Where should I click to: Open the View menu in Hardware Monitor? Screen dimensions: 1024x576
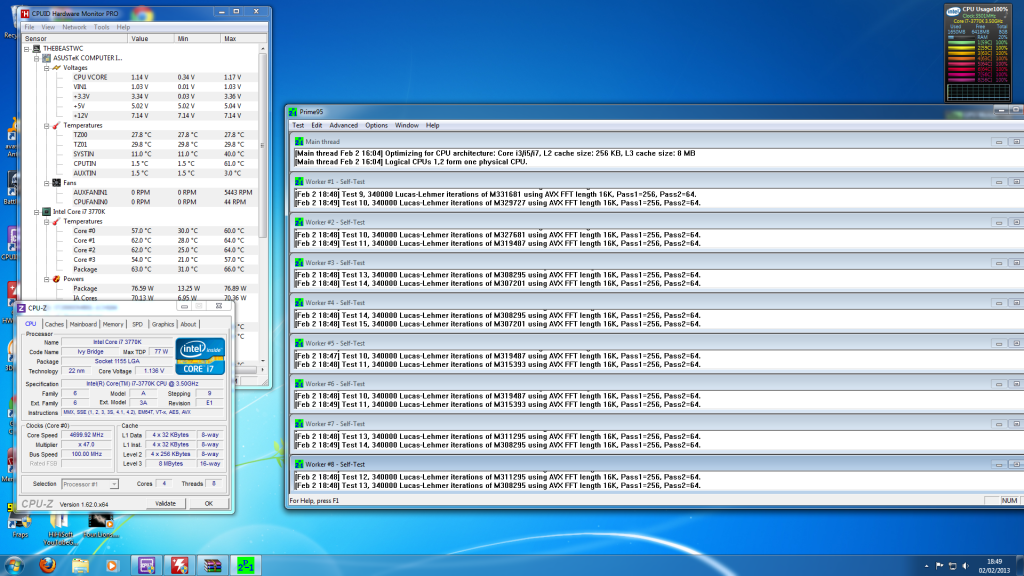(48, 27)
